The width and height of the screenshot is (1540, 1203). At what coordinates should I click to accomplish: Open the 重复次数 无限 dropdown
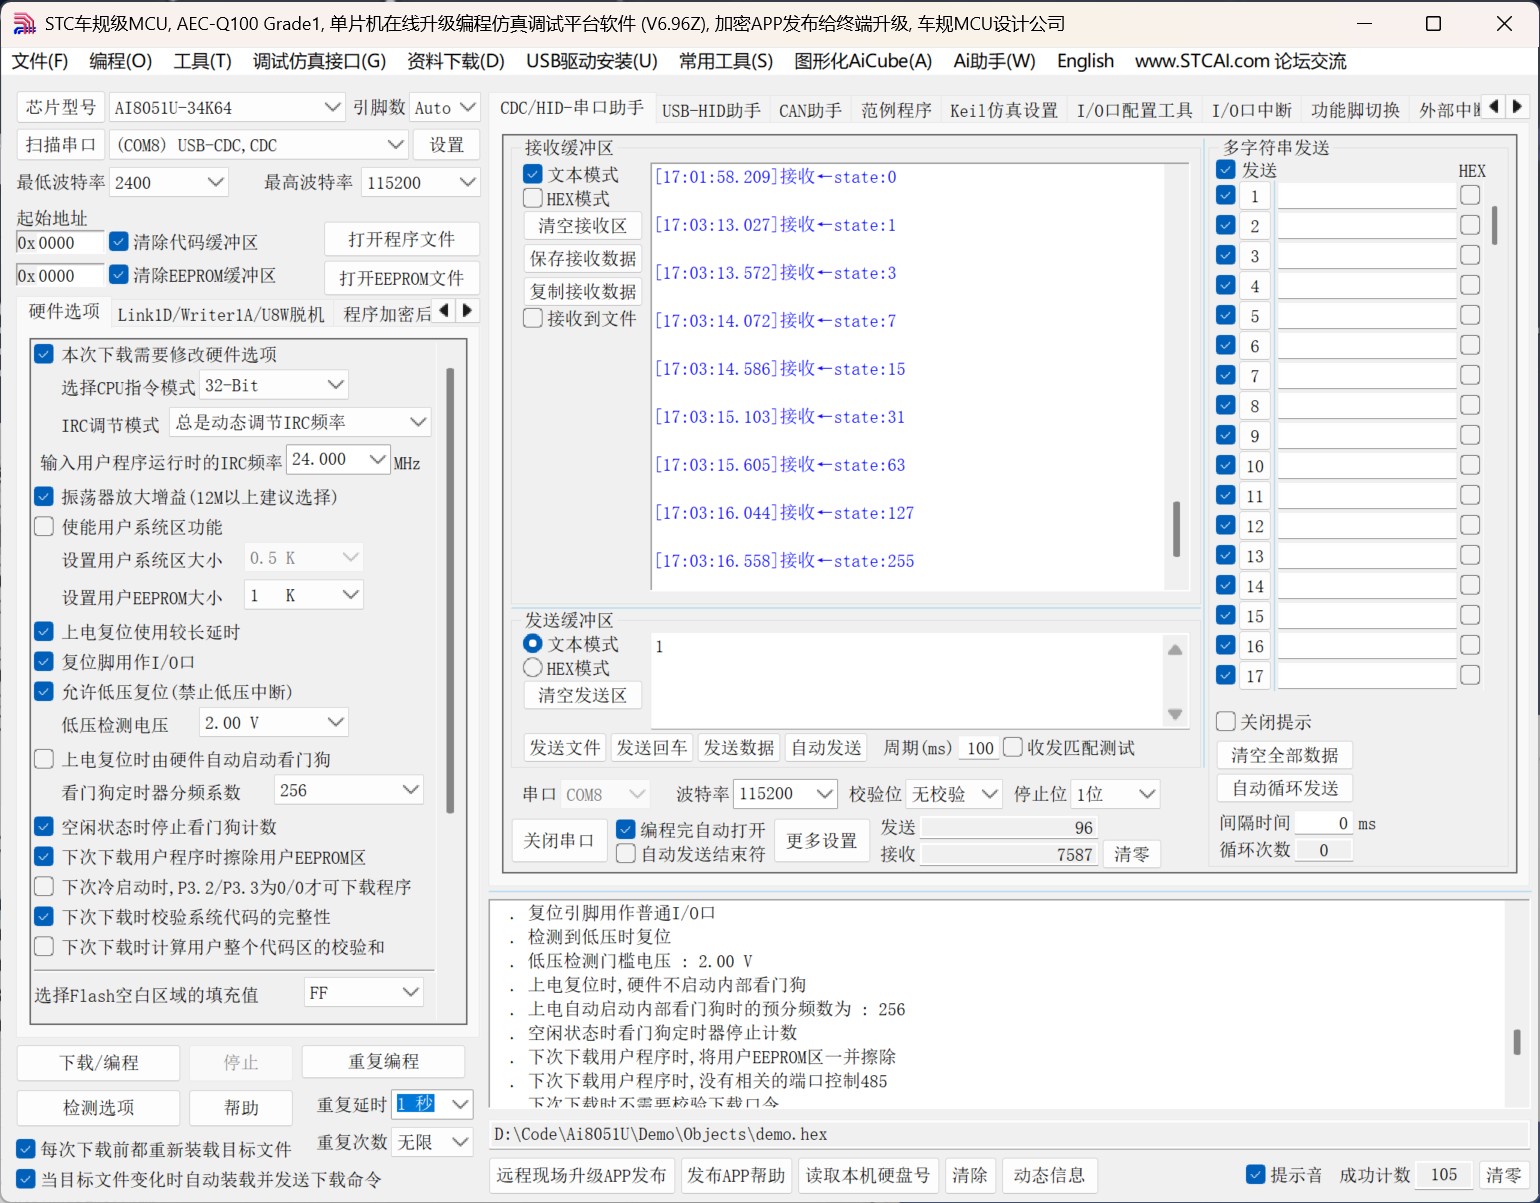pyautogui.click(x=461, y=1141)
